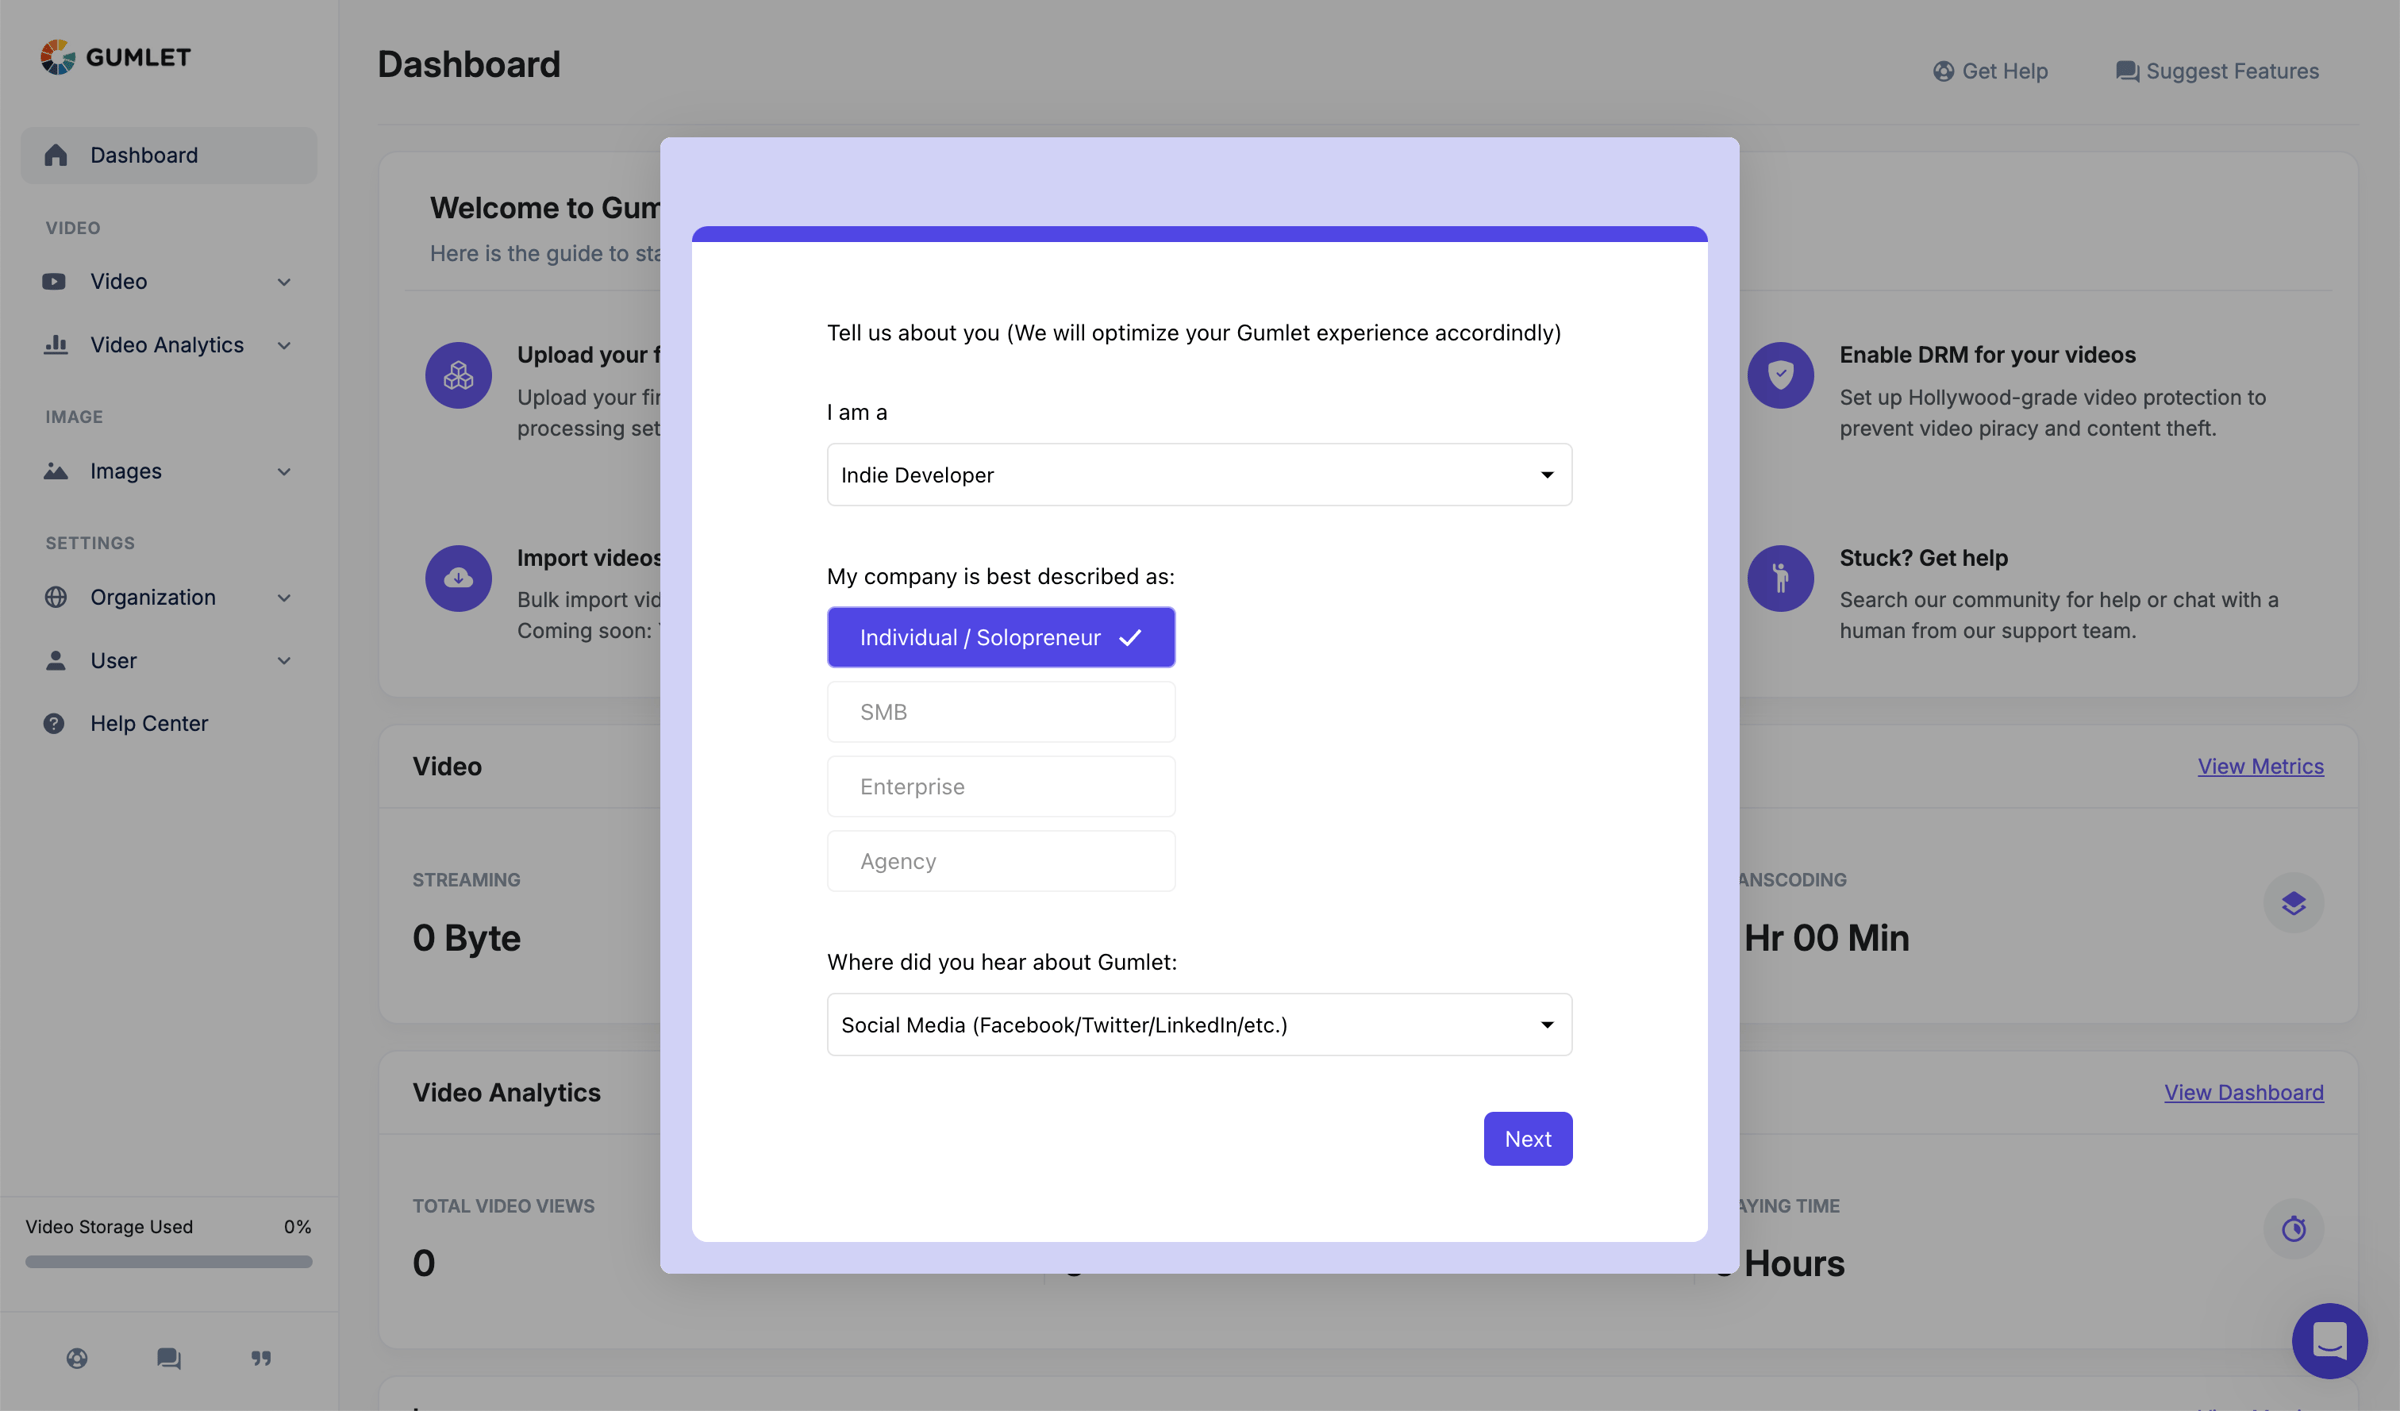Click the Suggest Features chat icon in header
2400x1411 pixels.
click(x=2127, y=71)
